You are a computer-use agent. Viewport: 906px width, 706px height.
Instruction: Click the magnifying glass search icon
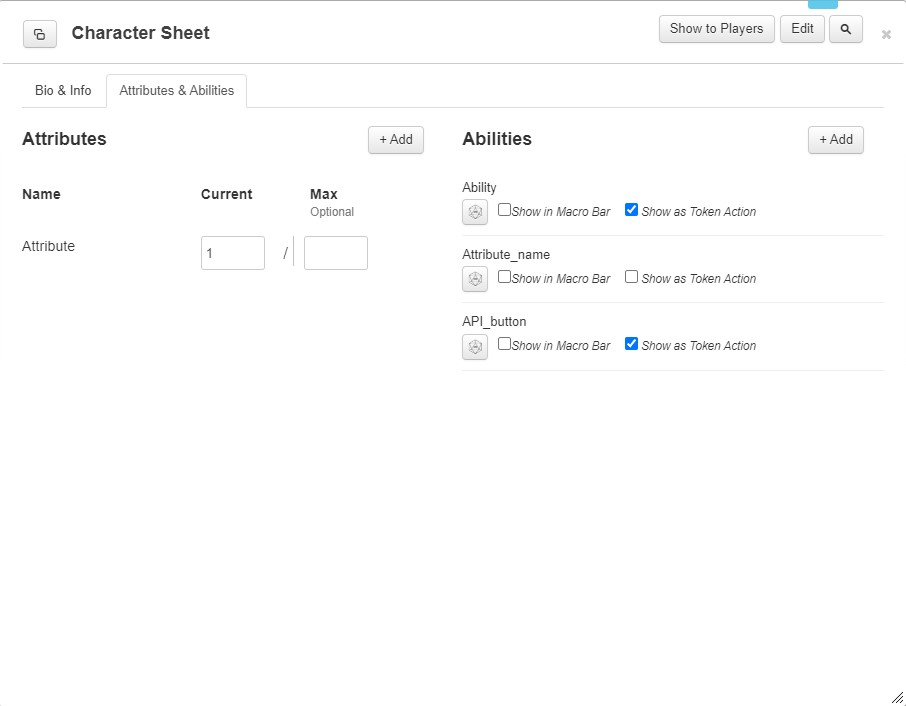point(845,29)
